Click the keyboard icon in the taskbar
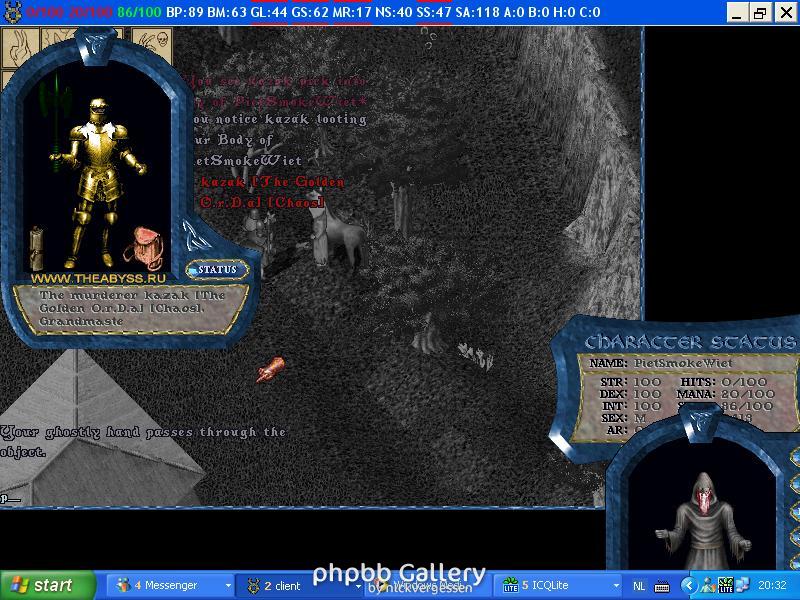This screenshot has height=600, width=800. click(x=662, y=586)
